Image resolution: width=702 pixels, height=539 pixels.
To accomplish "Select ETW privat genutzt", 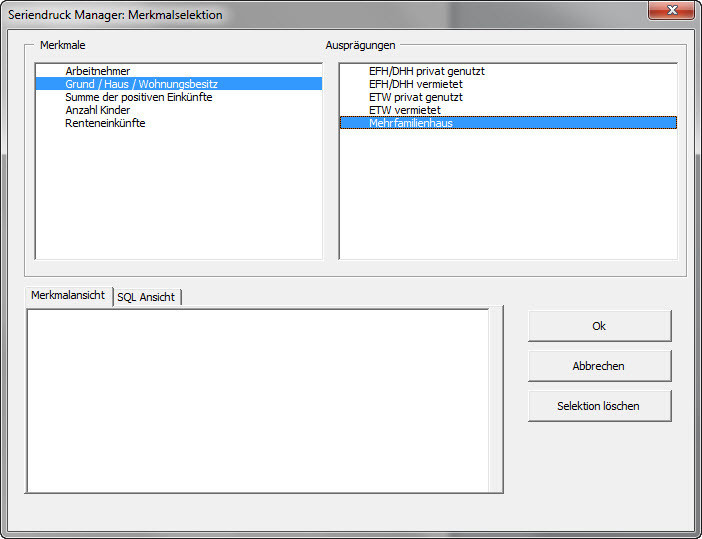I will tap(508, 97).
